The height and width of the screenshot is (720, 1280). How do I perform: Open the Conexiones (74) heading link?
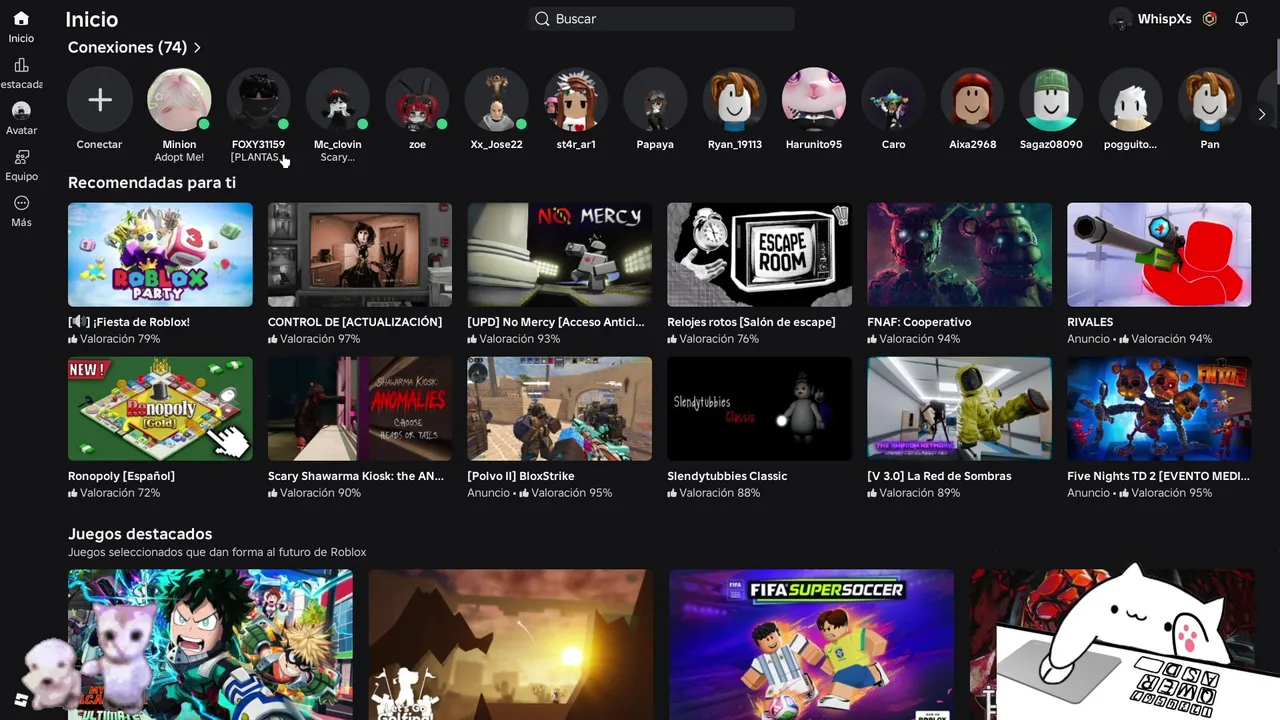click(127, 47)
